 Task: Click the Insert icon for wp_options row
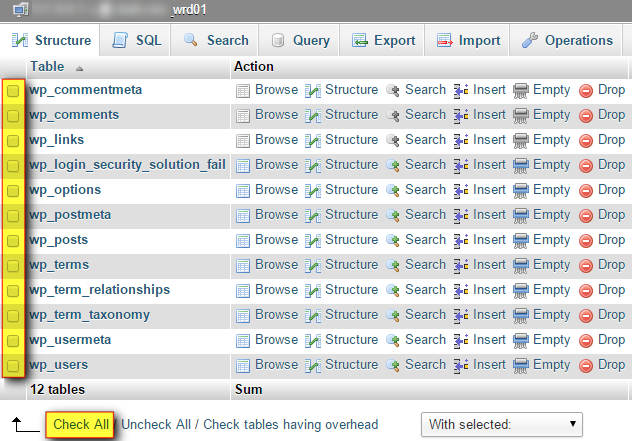tap(461, 190)
